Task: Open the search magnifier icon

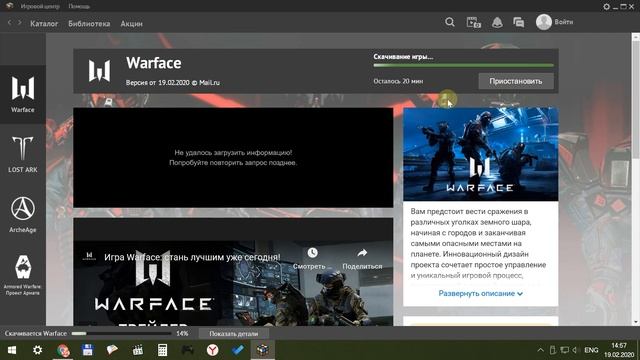Action: [449, 22]
